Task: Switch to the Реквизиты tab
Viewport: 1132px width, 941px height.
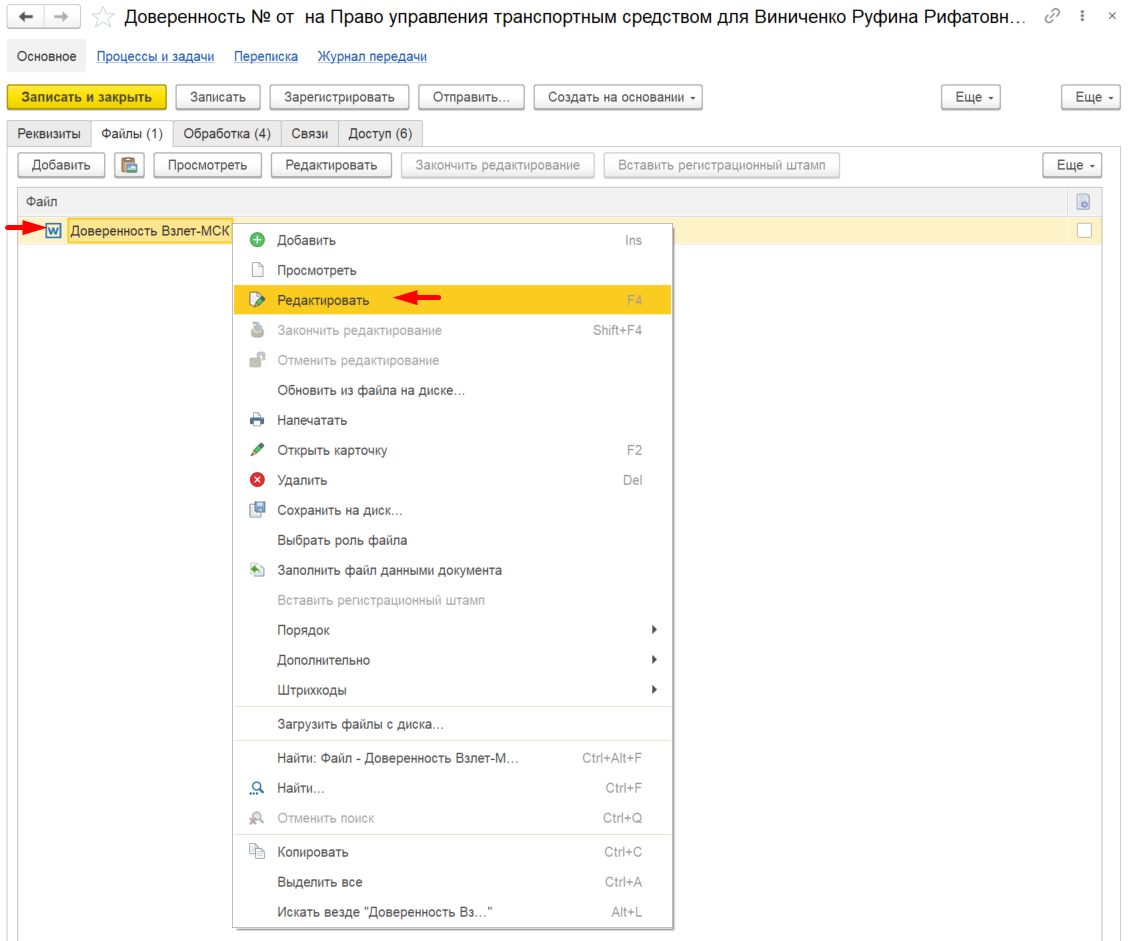Action: (49, 134)
